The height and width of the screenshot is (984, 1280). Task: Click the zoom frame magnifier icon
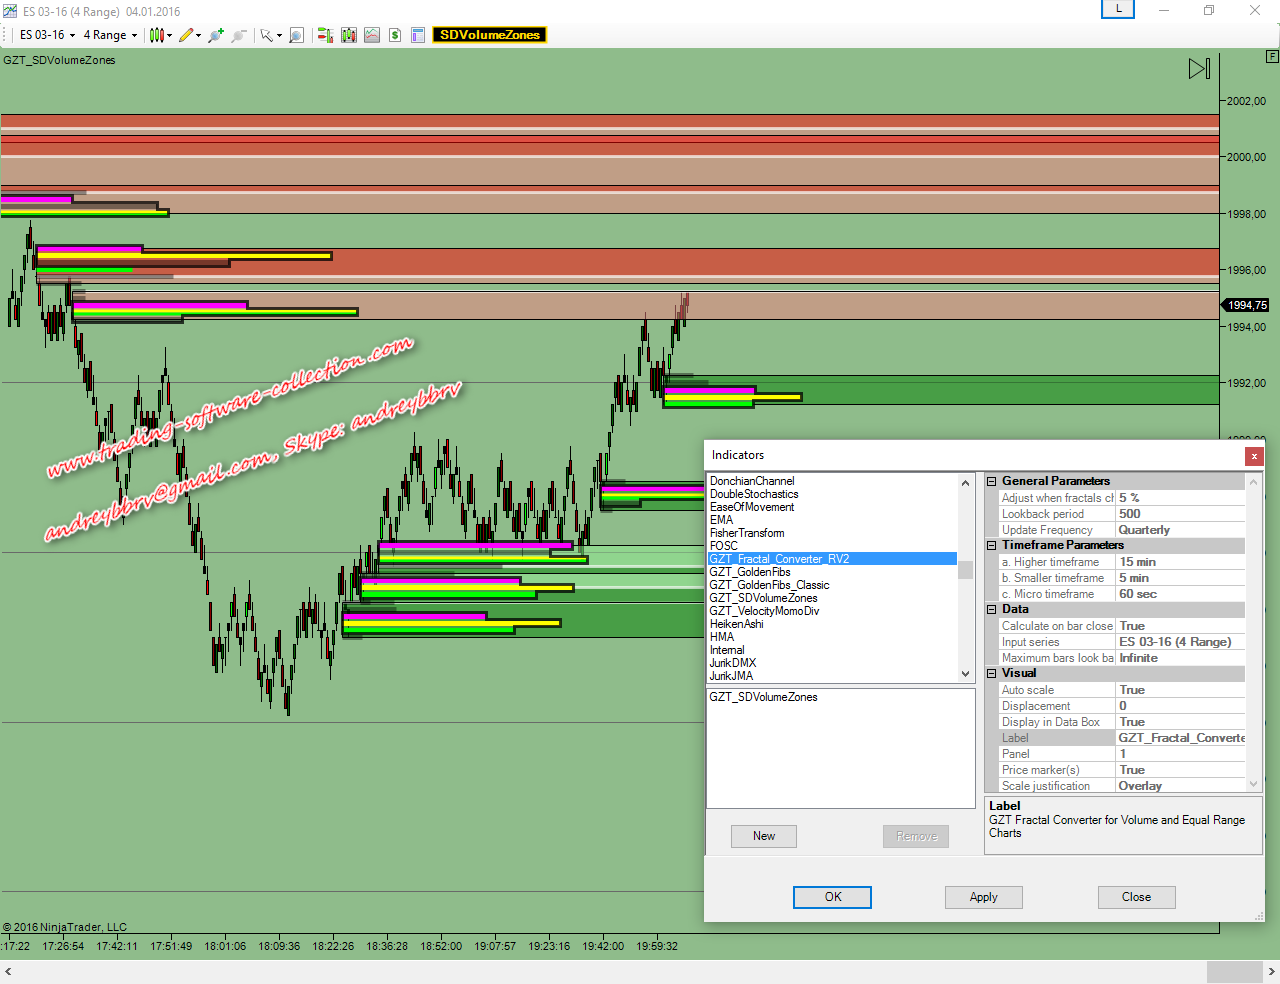click(296, 35)
